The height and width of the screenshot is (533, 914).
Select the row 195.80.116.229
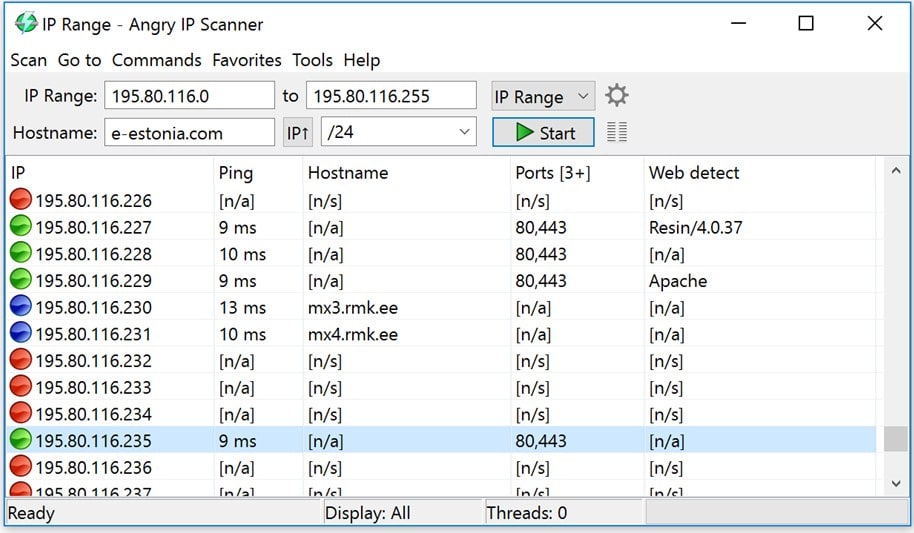pyautogui.click(x=441, y=280)
